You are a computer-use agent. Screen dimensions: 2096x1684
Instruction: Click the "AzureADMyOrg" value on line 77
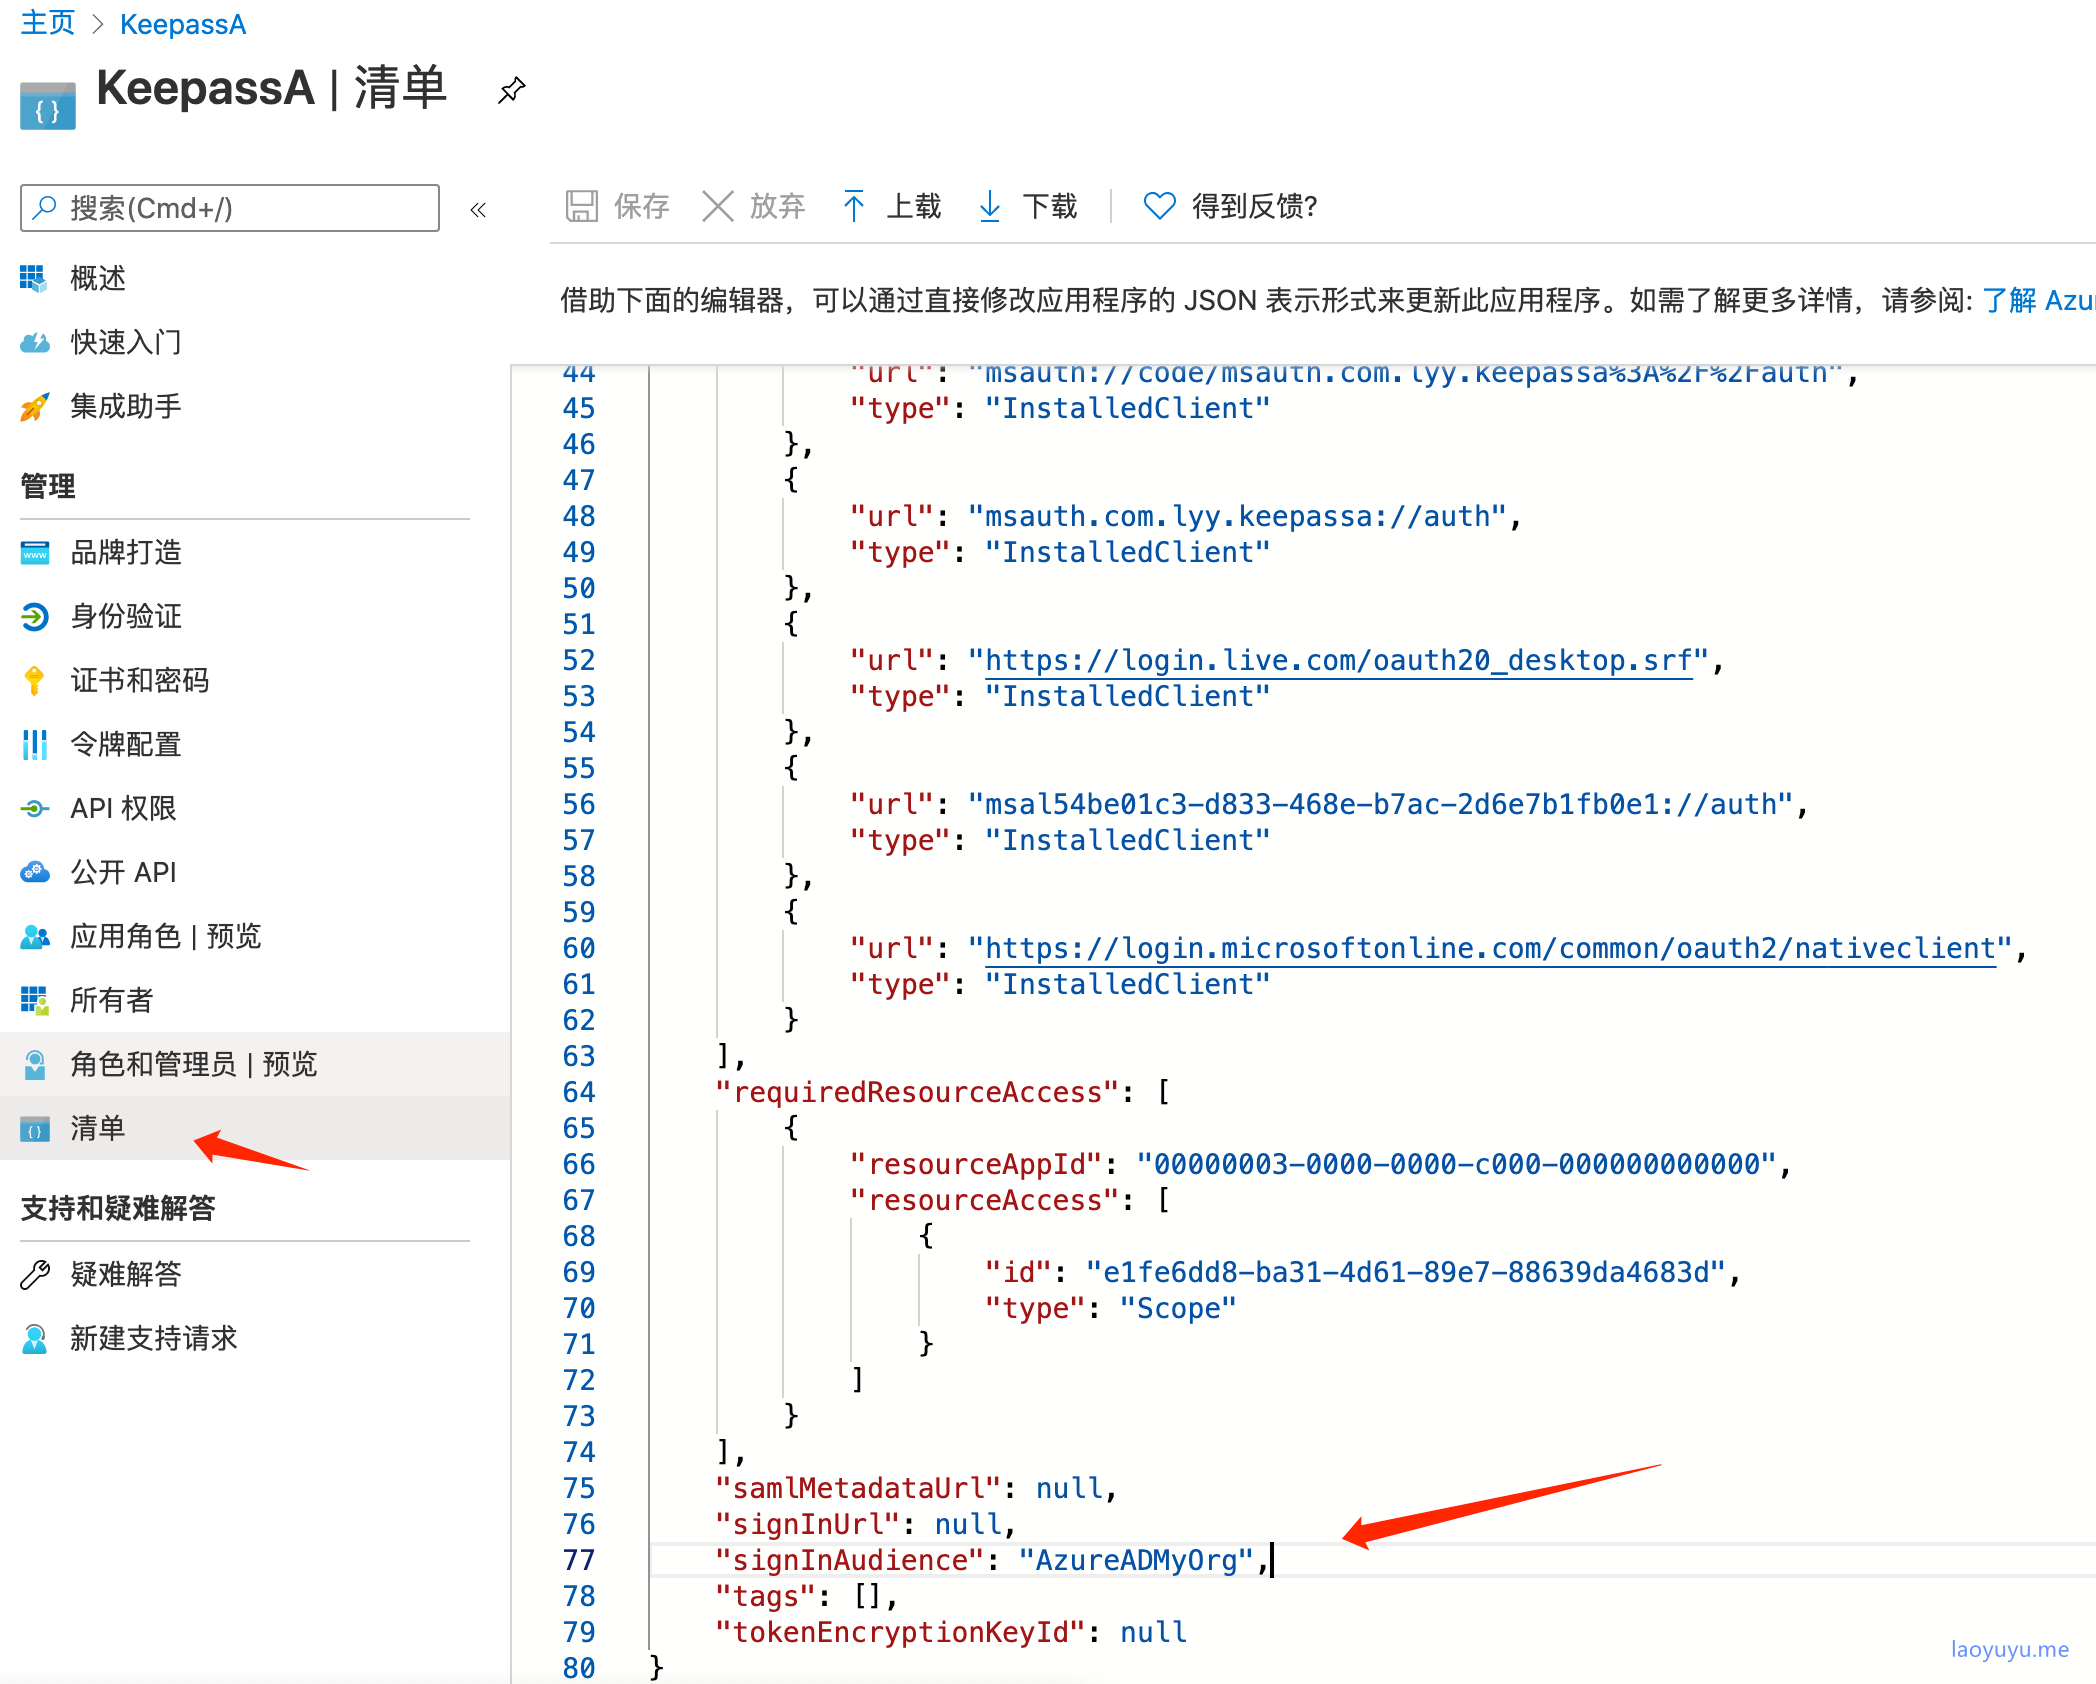1136,1560
